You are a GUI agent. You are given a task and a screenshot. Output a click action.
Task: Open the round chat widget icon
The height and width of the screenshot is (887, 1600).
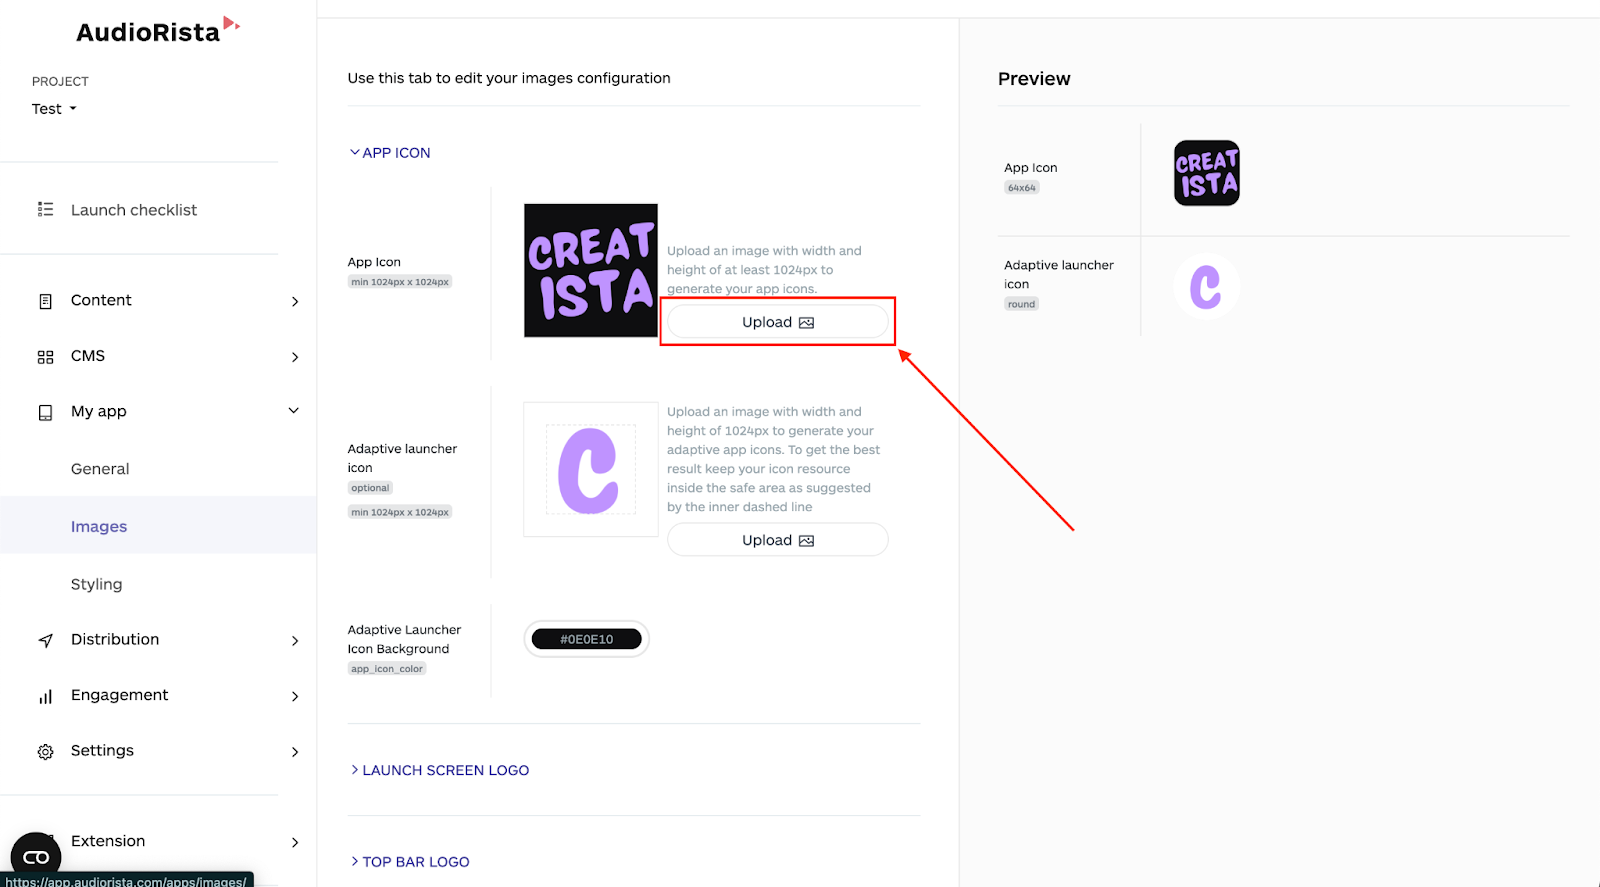pos(36,857)
